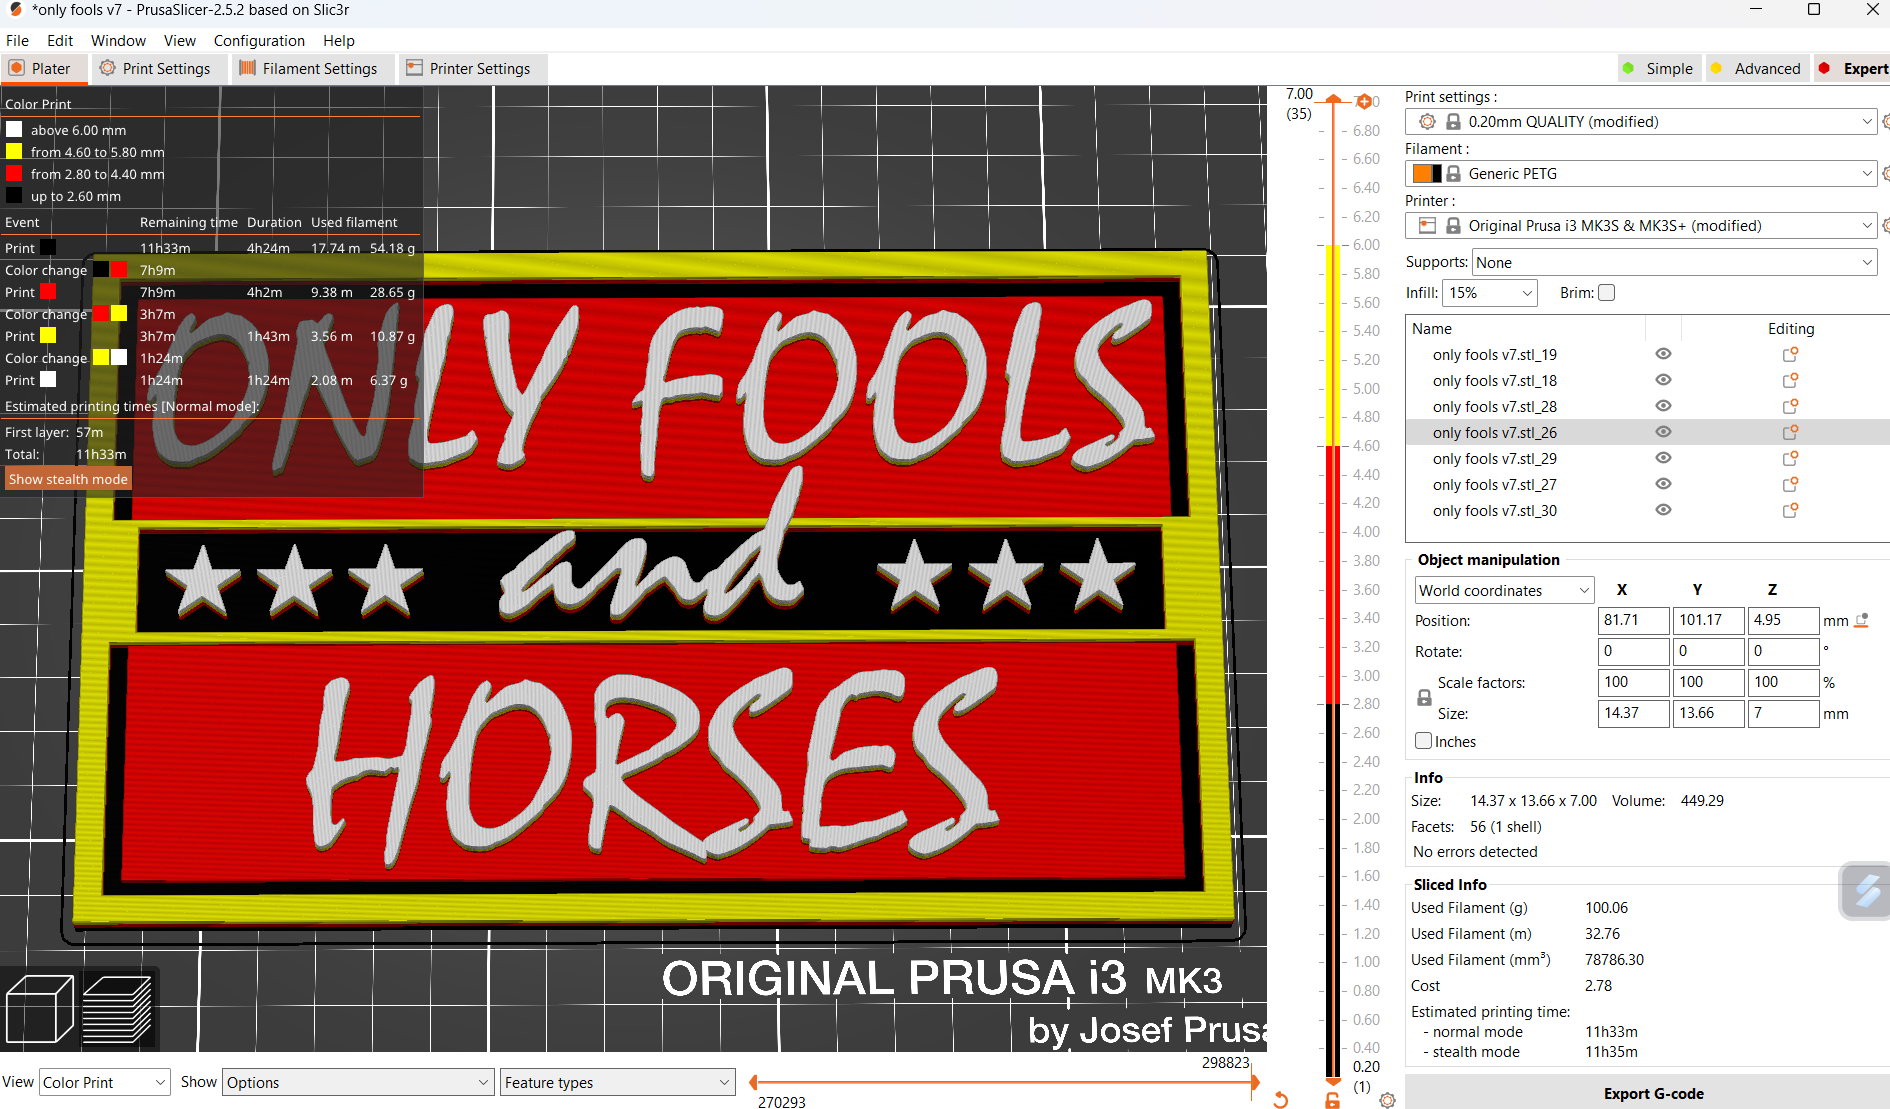Click the padlock beside Scale factors
Screen dimensions: 1890x1109
click(1424, 697)
